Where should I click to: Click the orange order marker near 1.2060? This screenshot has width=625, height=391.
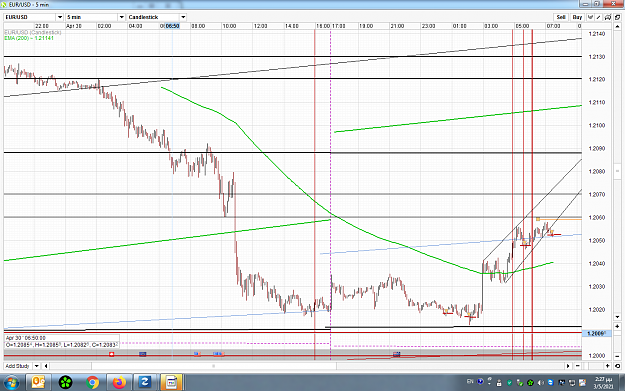click(538, 219)
